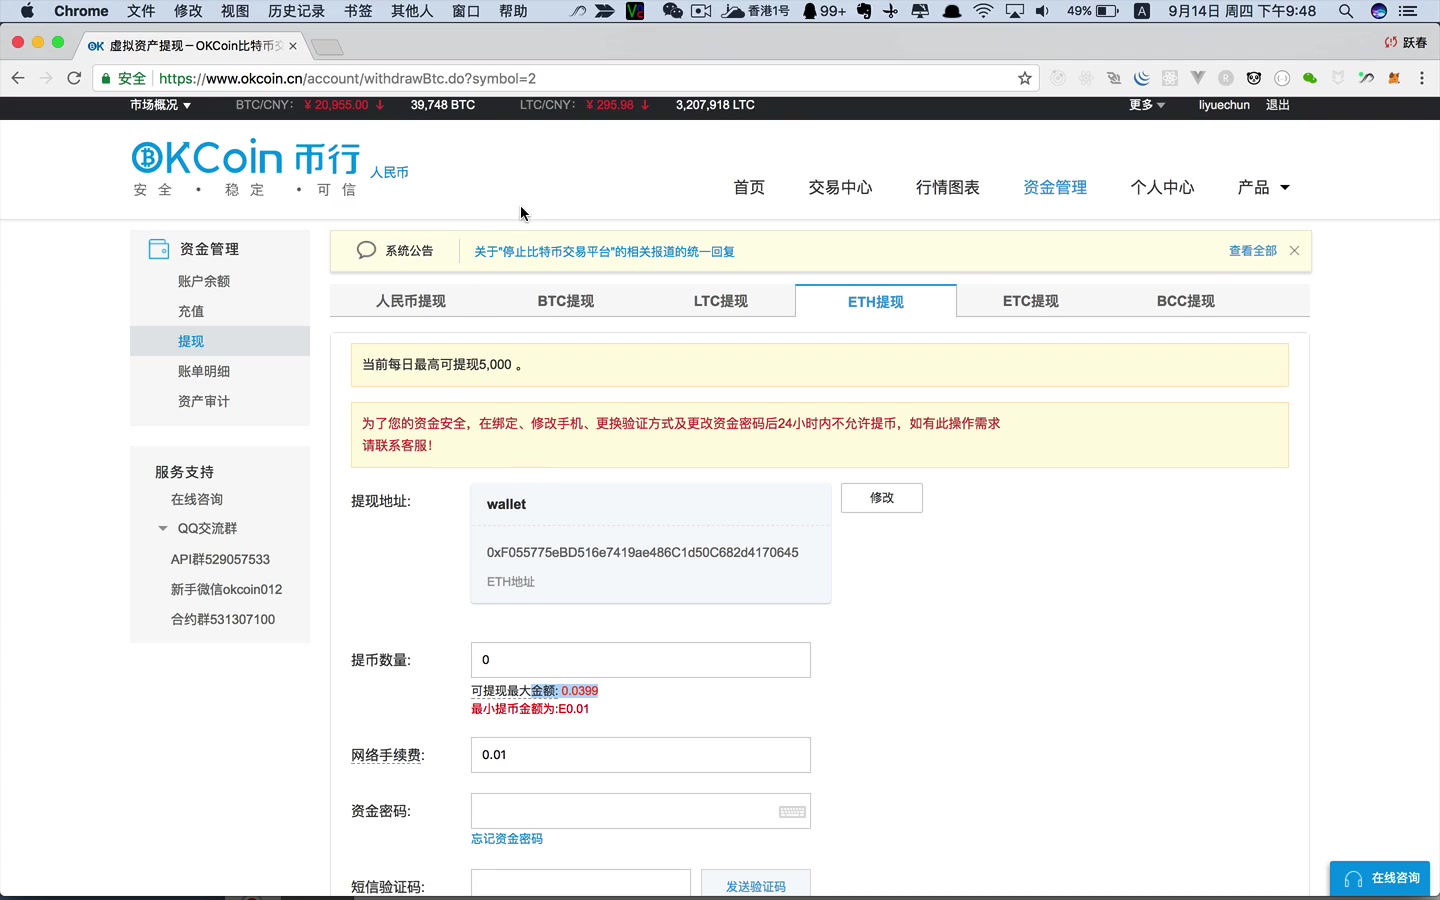Viewport: 1440px width, 900px height.
Task: Click 发送验证码 button
Action: coord(756,886)
